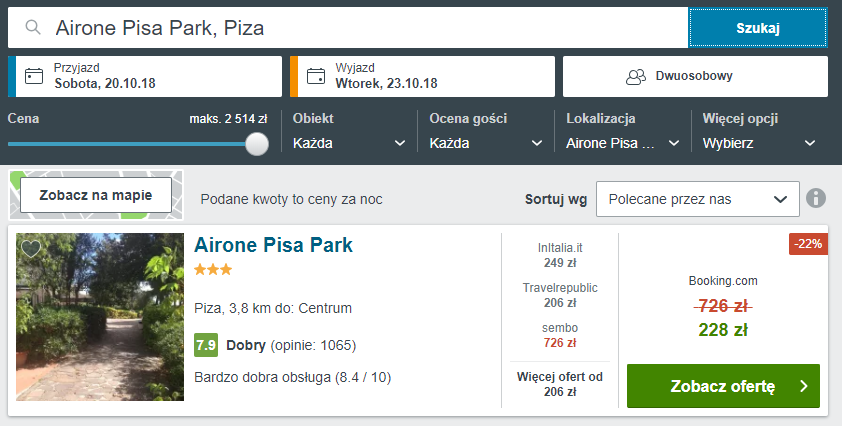Image resolution: width=842 pixels, height=426 pixels.
Task: Expand the Ocena gości filter dropdown
Action: coord(486,143)
